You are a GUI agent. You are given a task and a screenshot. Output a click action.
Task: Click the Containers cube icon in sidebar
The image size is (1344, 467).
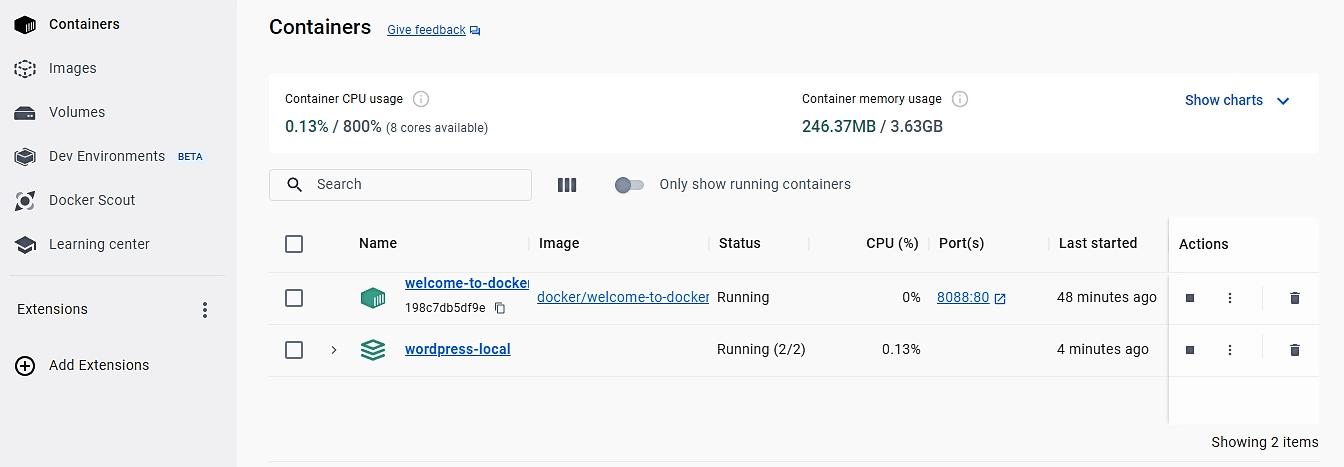(25, 24)
